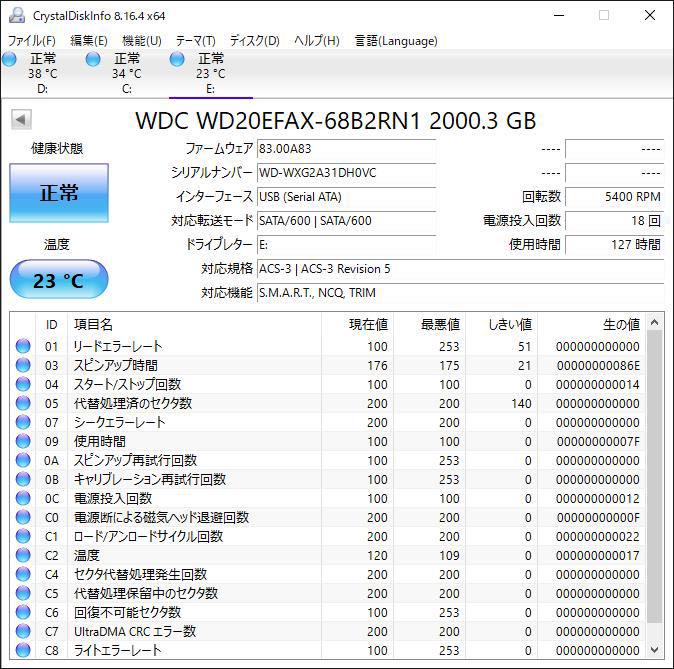Click the interface field USB (Serial ATA)
The width and height of the screenshot is (674, 669).
tap(346, 197)
